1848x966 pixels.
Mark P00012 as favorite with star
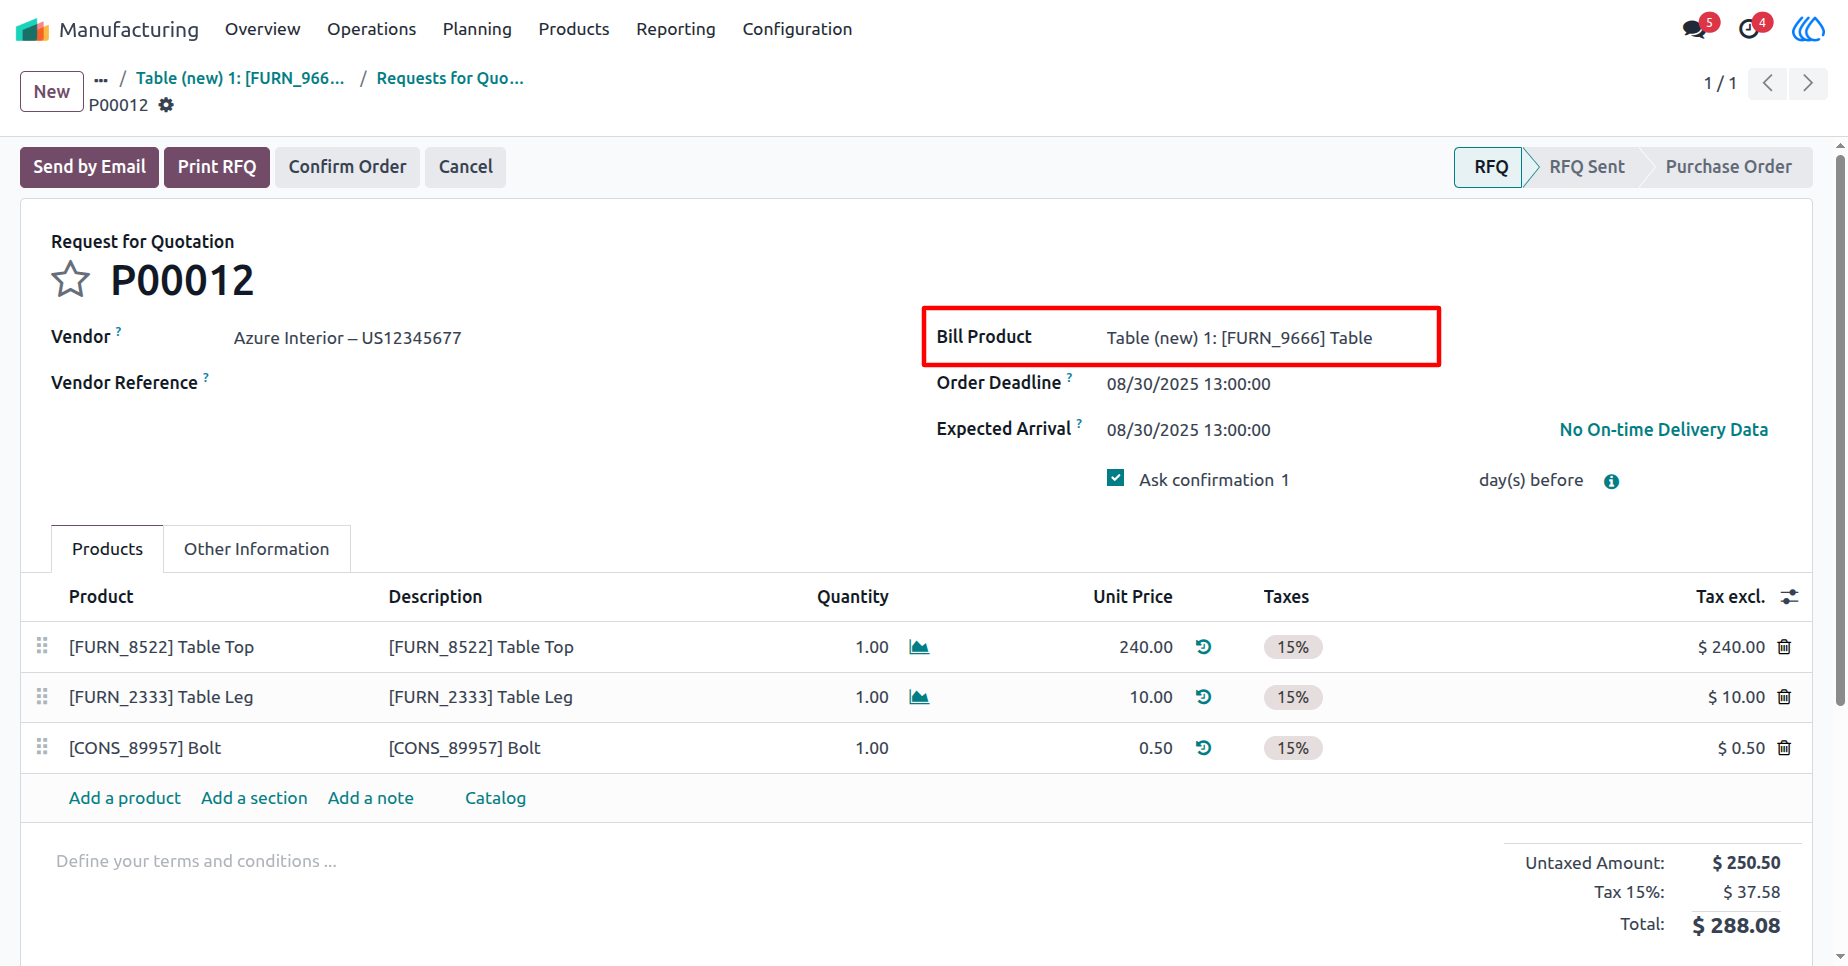pos(70,280)
